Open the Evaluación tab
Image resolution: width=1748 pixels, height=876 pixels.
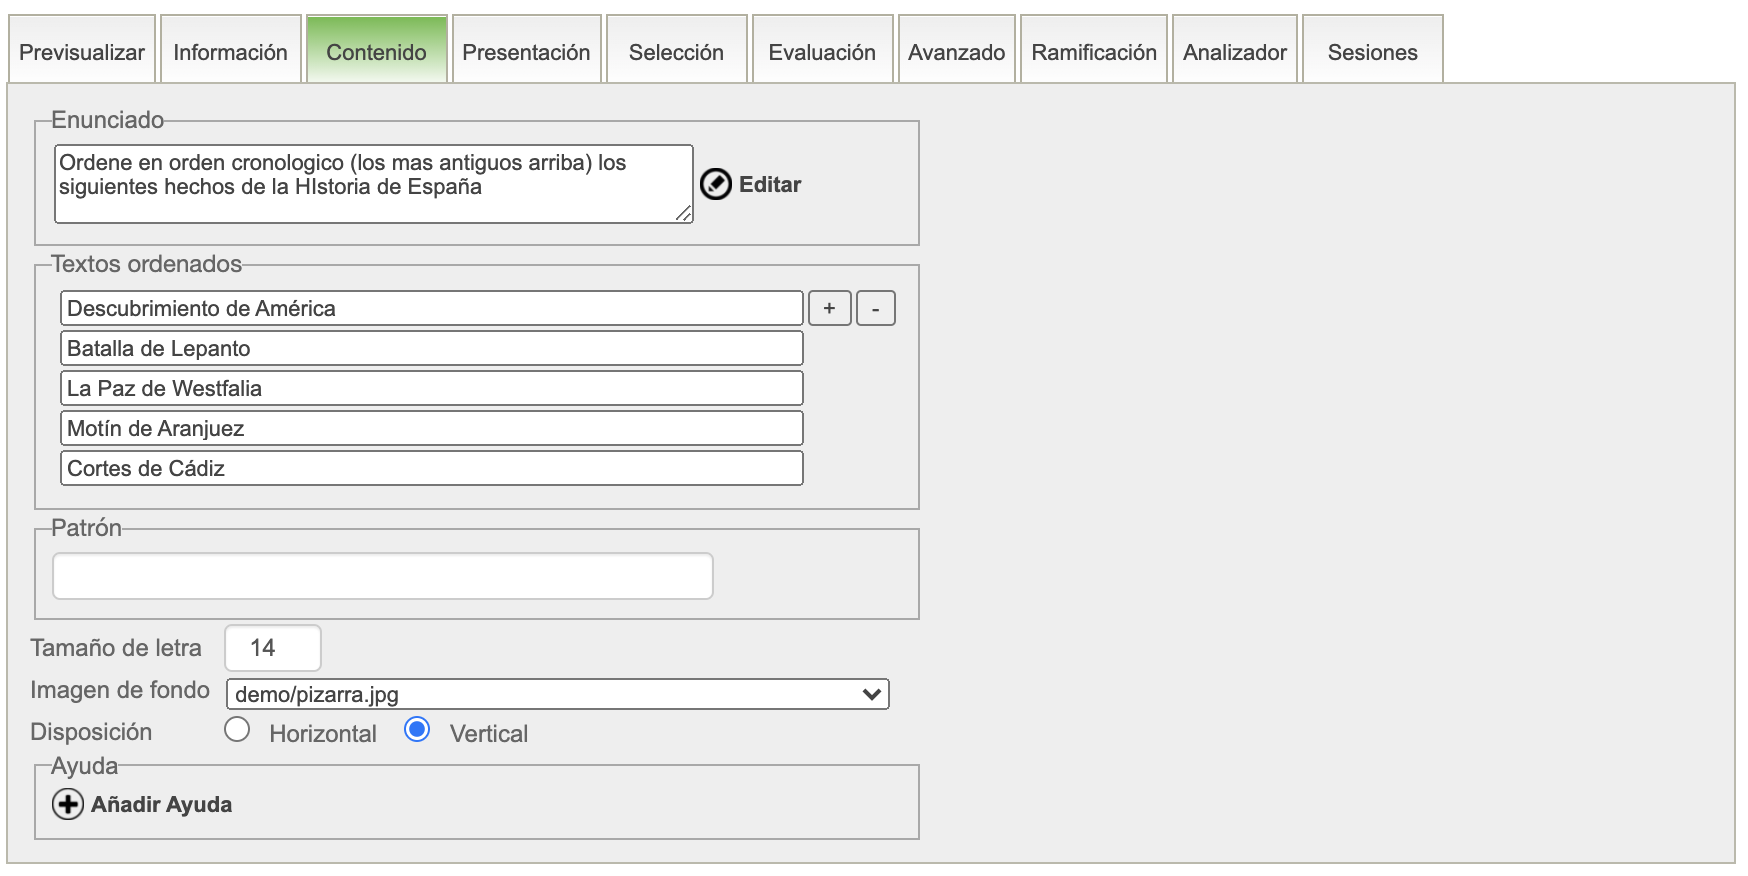pos(822,52)
